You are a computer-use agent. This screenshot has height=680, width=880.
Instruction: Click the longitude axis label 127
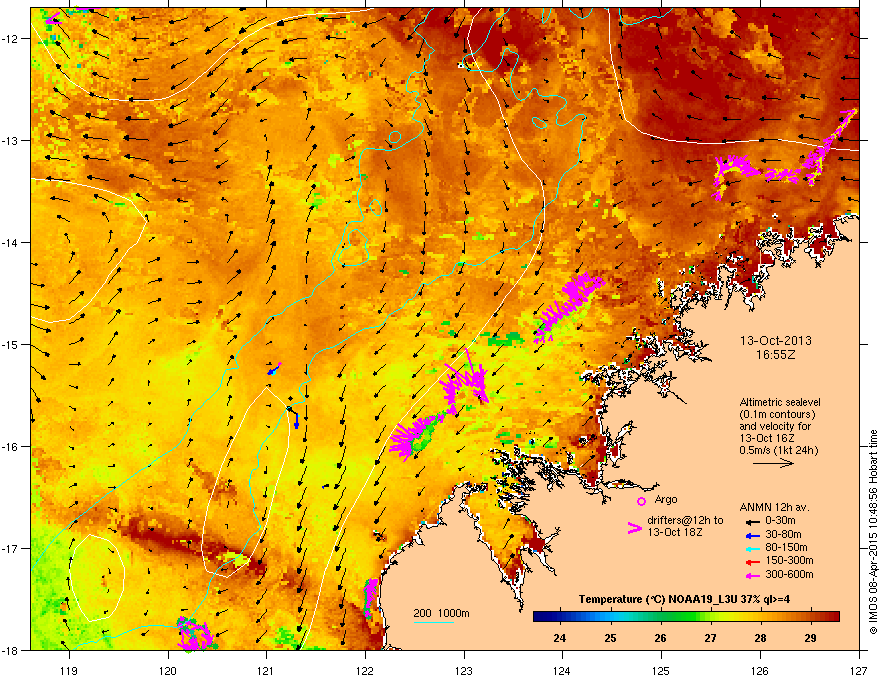pyautogui.click(x=859, y=670)
